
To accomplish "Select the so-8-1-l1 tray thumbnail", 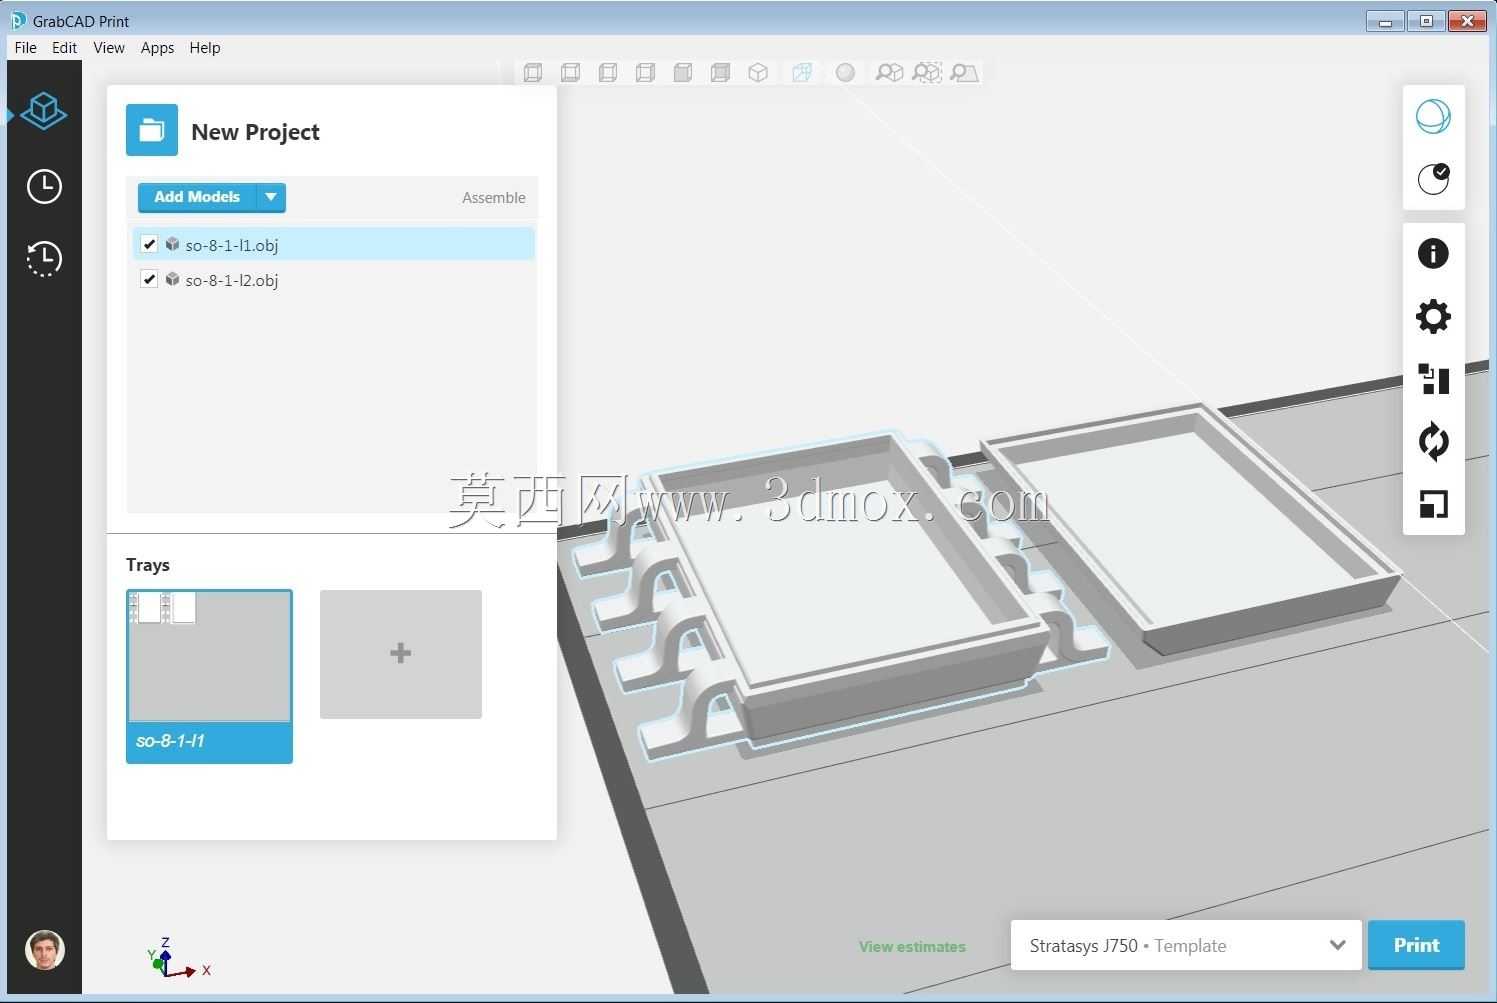I will pos(209,676).
